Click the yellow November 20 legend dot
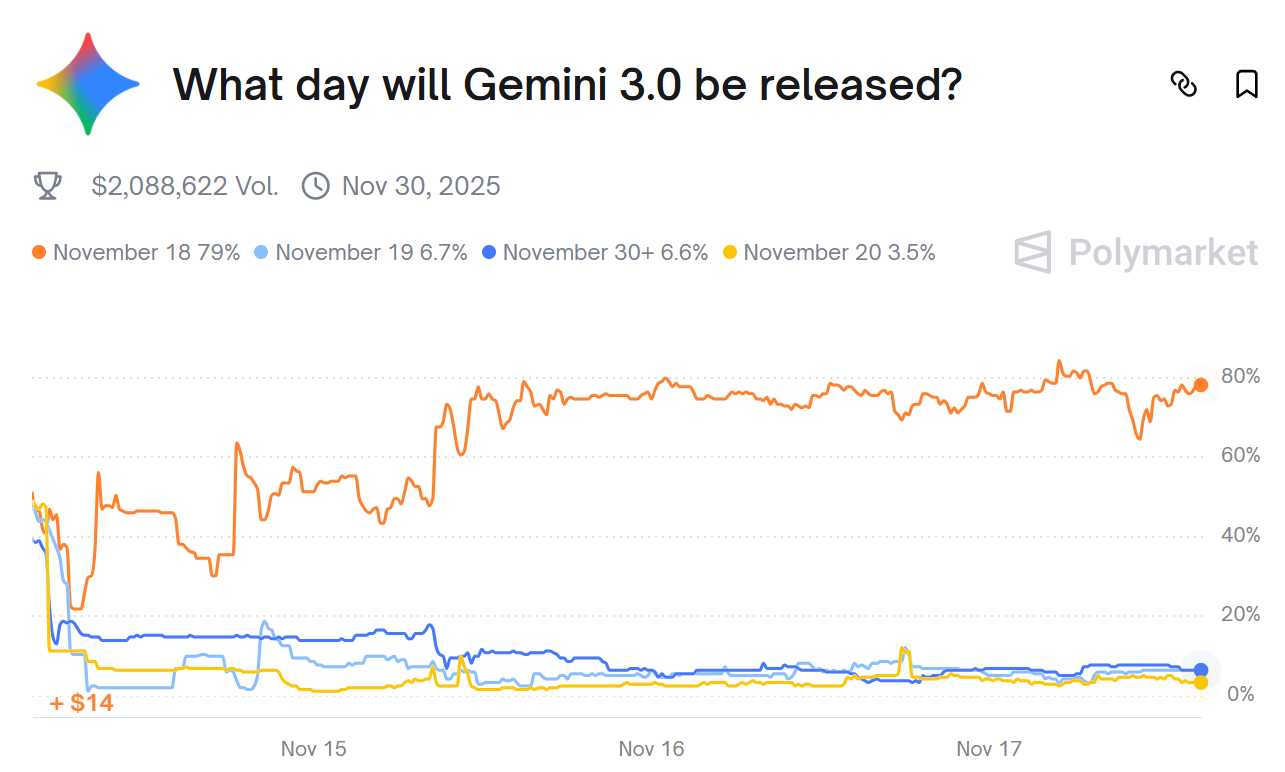 pos(730,253)
